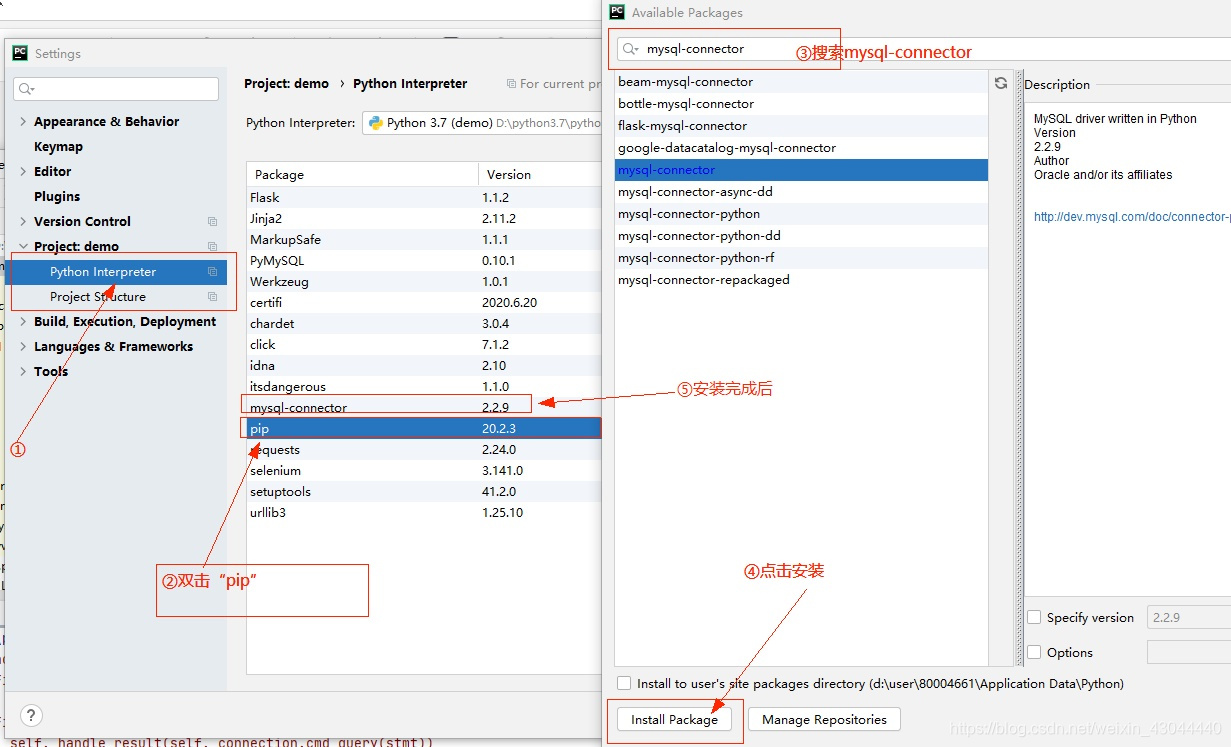Select the itsdangerous installed package row
This screenshot has height=747, width=1231.
pyautogui.click(x=424, y=387)
